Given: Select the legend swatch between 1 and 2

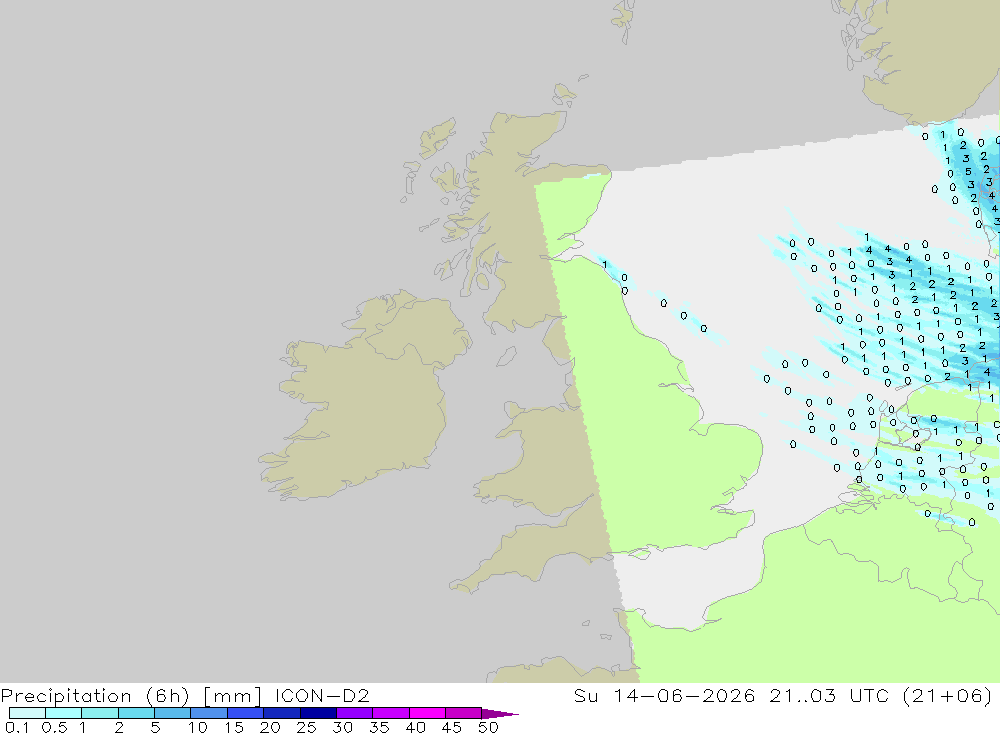Looking at the screenshot, I should coord(99,713).
